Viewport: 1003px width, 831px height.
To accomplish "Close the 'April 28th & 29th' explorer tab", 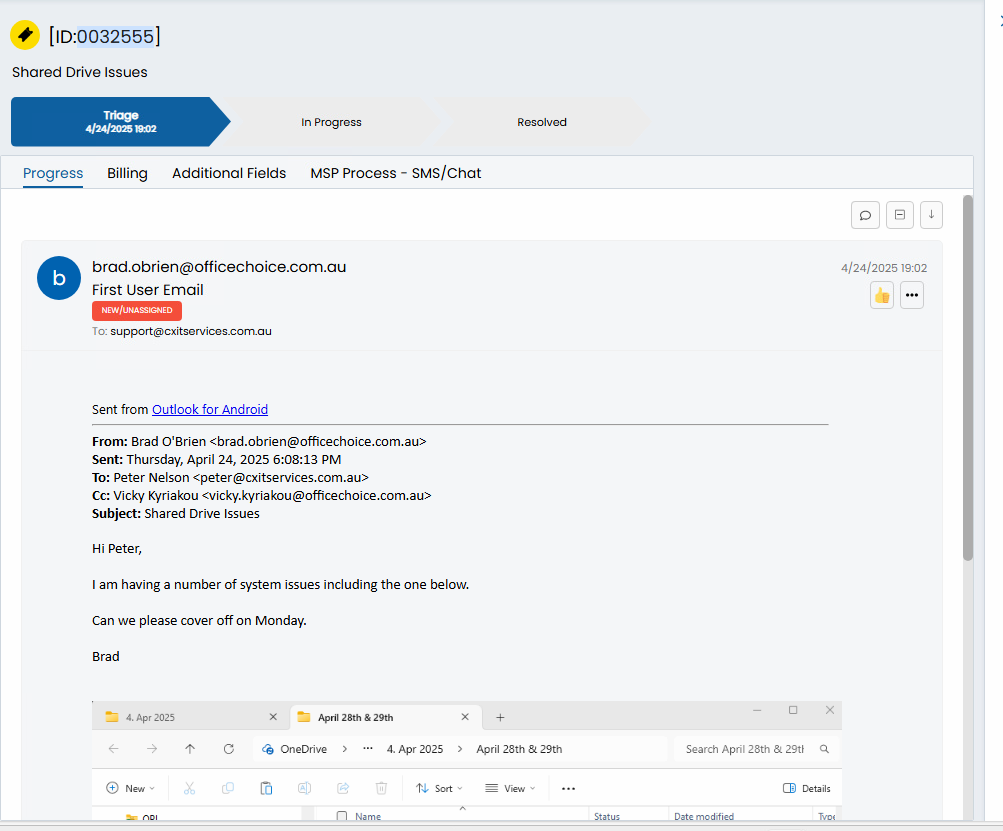I will [x=465, y=717].
